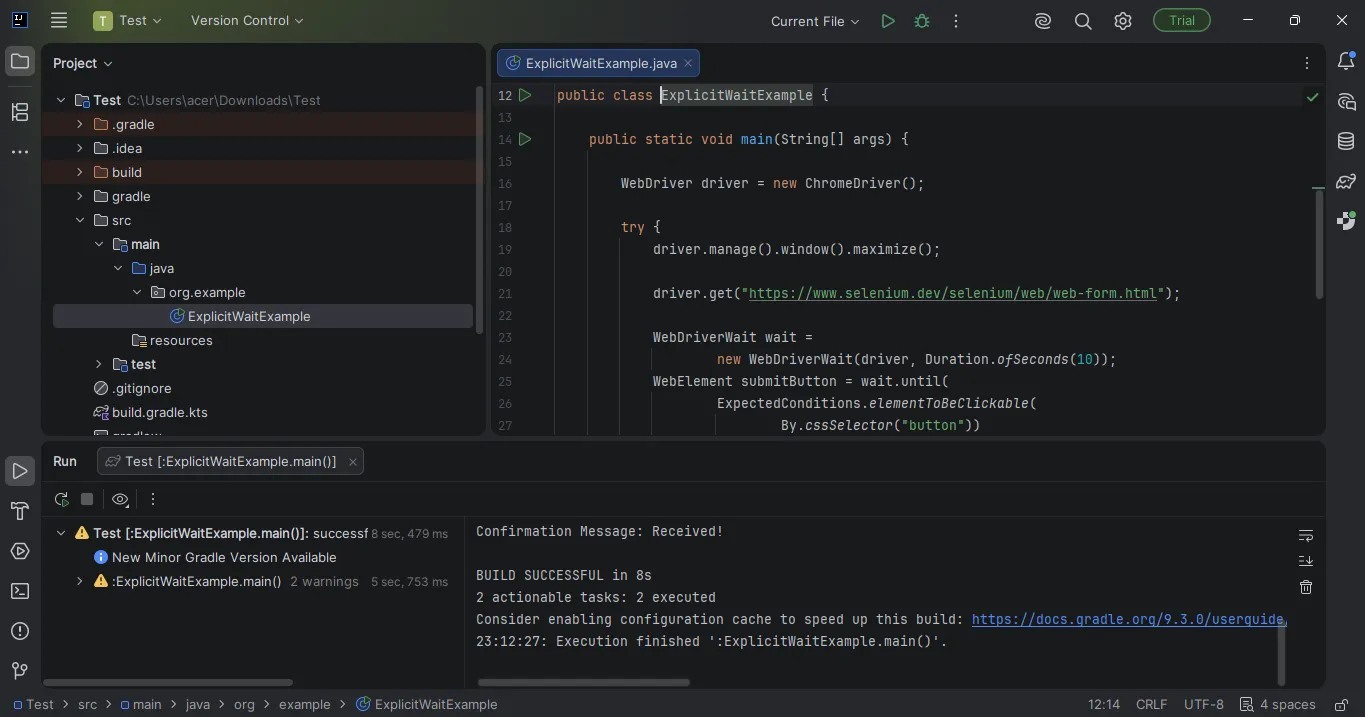Screen dimensions: 1365x717
Task: Open the Test project dropdown
Action: 128,20
